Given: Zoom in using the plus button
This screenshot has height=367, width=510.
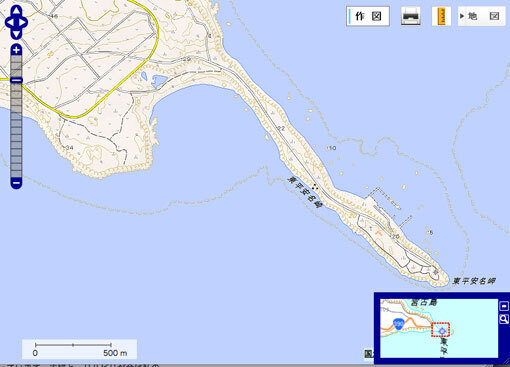Looking at the screenshot, I should click(x=16, y=50).
